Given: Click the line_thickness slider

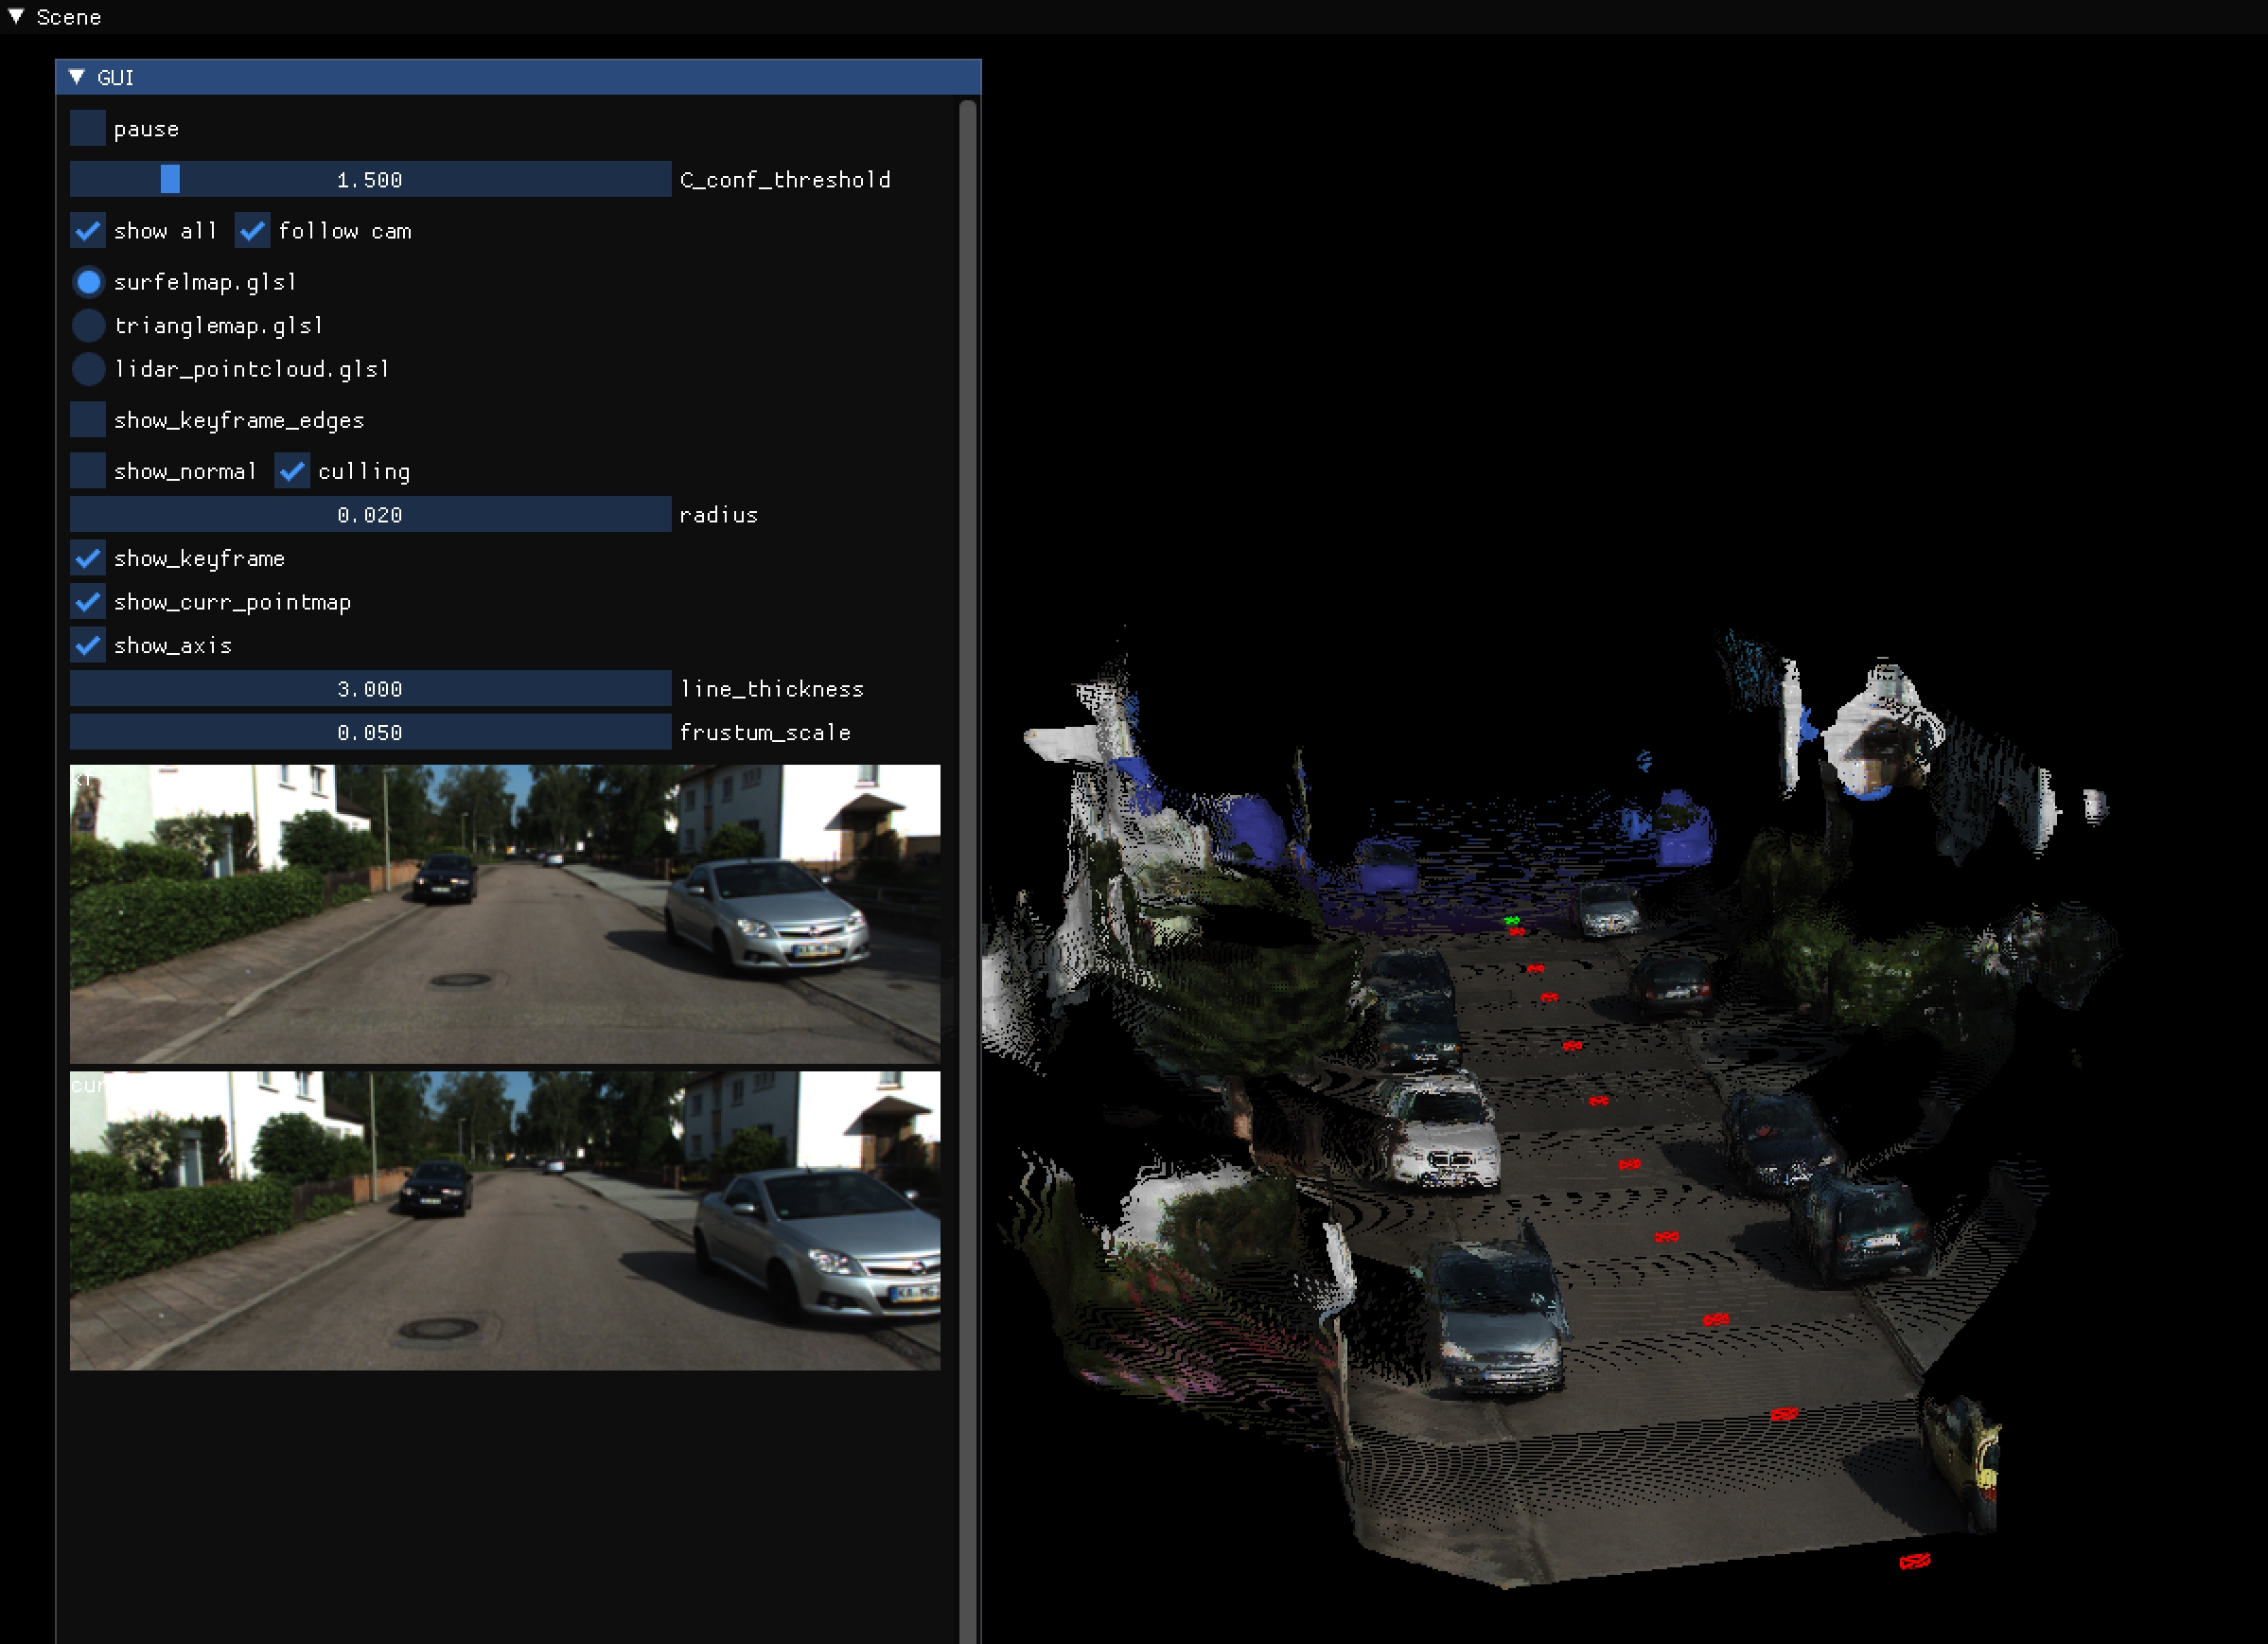Looking at the screenshot, I should 370,688.
